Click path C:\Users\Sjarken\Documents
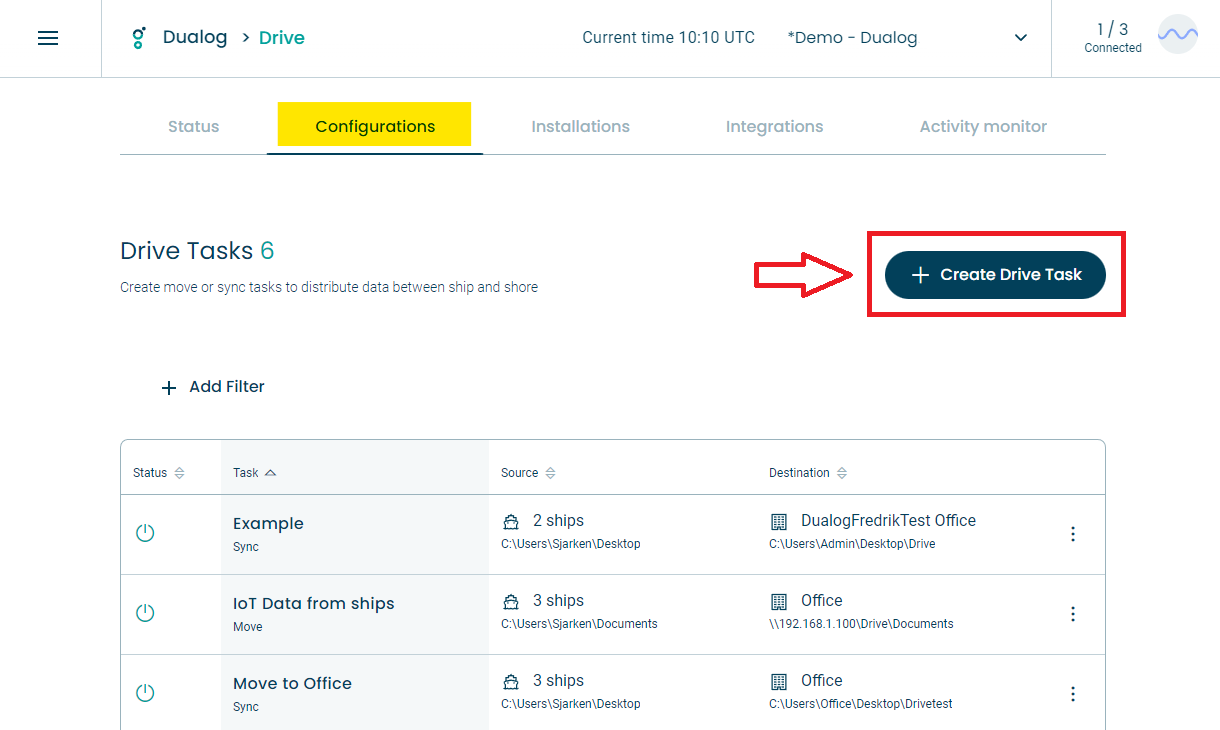The width and height of the screenshot is (1220, 730). point(579,624)
